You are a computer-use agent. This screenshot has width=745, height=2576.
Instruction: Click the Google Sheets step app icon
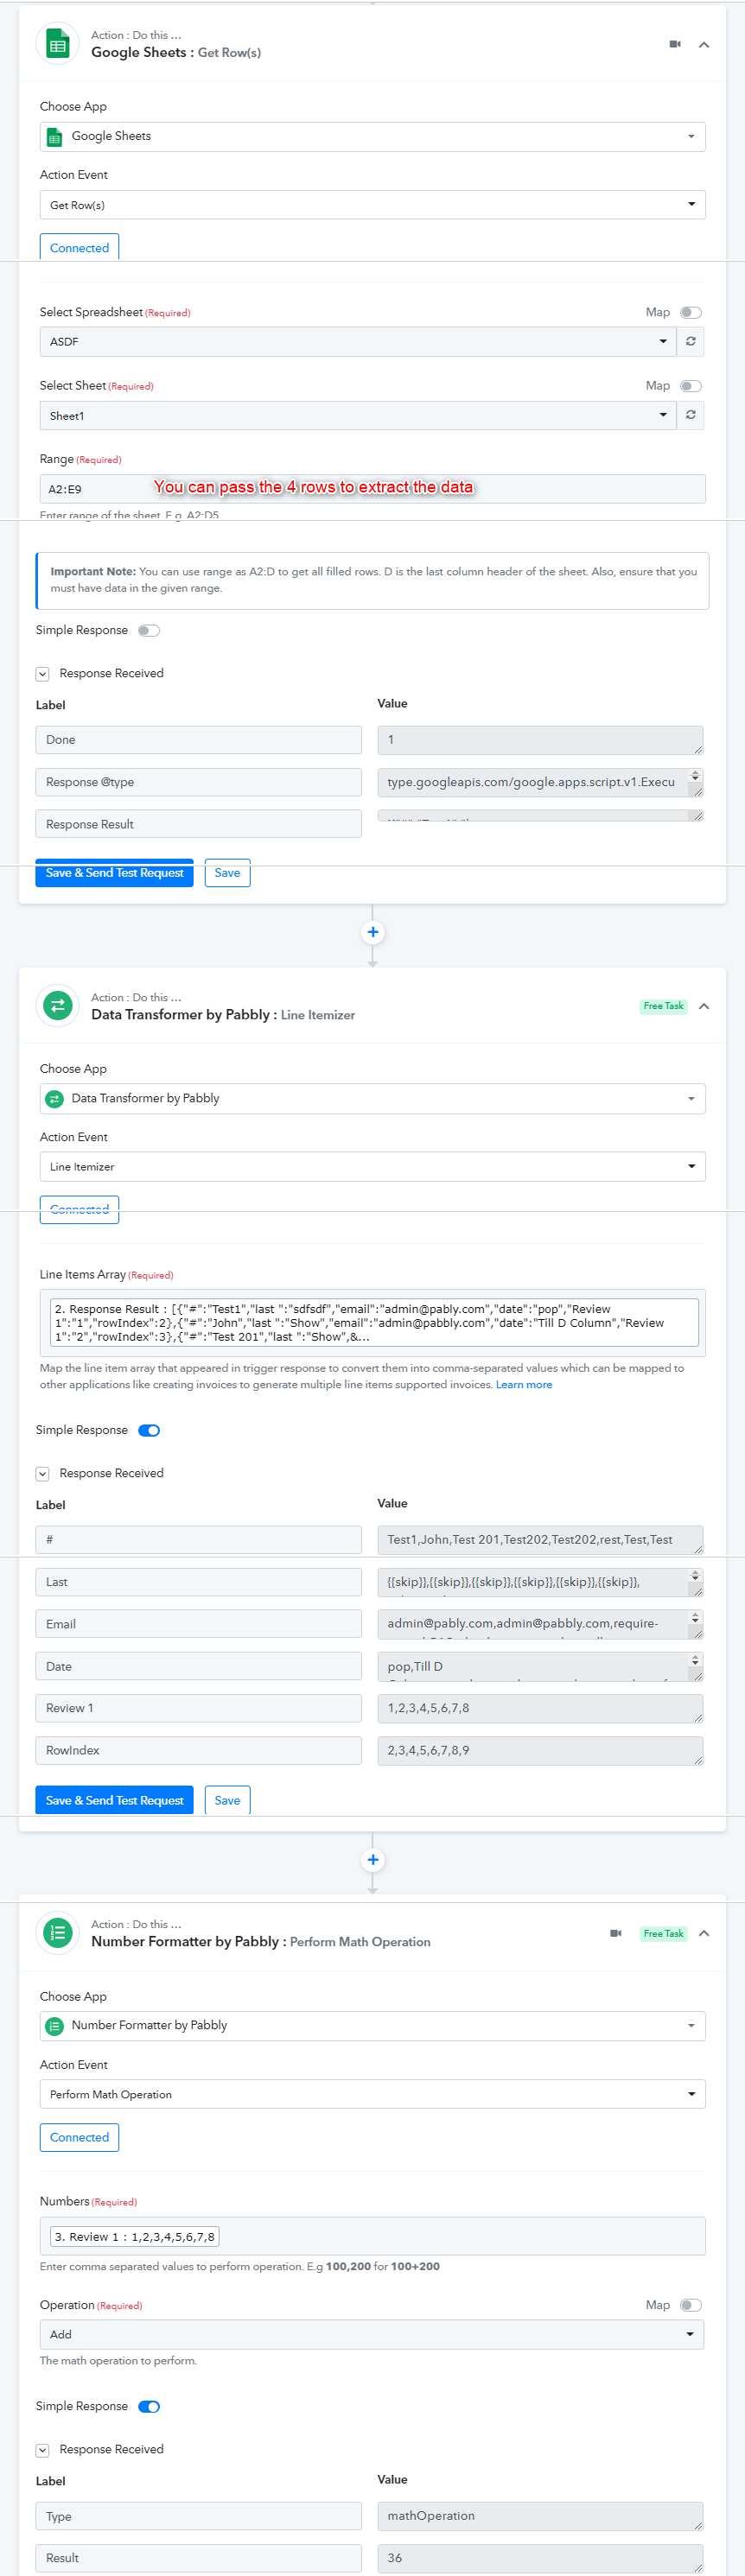point(58,44)
